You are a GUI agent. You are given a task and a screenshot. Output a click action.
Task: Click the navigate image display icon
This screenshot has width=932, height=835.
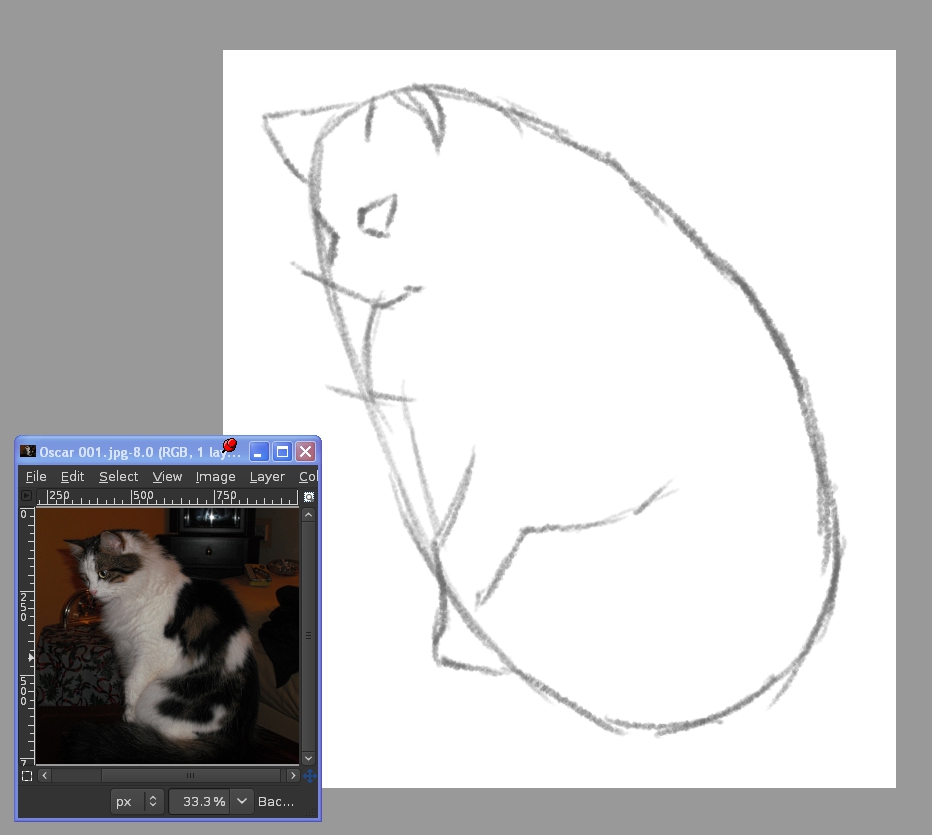tap(309, 775)
